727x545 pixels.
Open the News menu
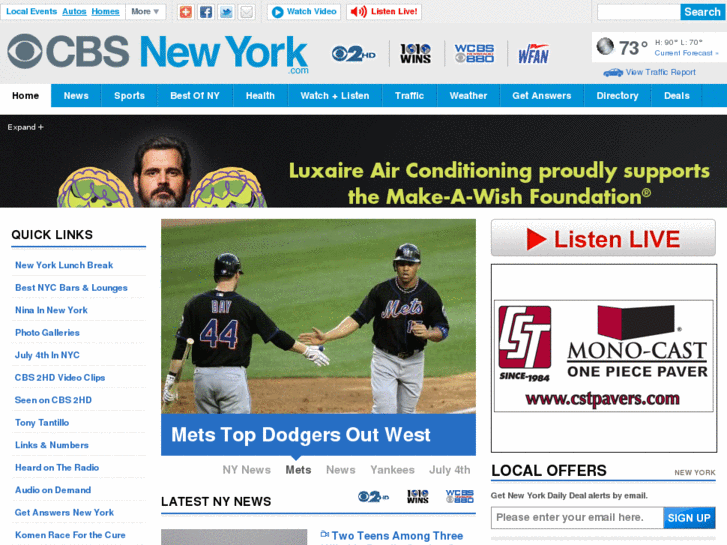pos(76,96)
